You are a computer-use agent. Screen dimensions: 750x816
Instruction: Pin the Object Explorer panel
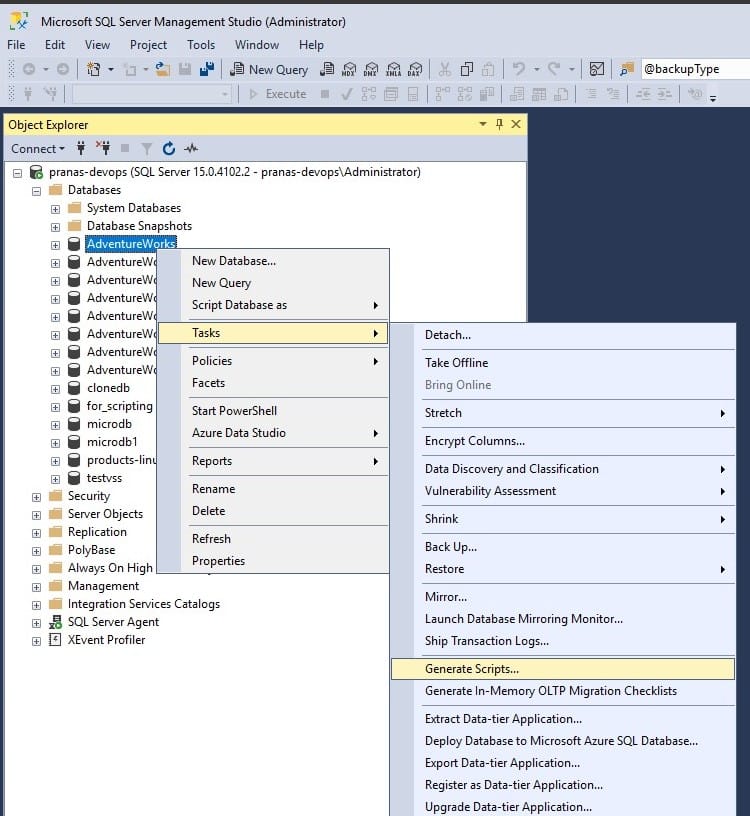pyautogui.click(x=499, y=124)
